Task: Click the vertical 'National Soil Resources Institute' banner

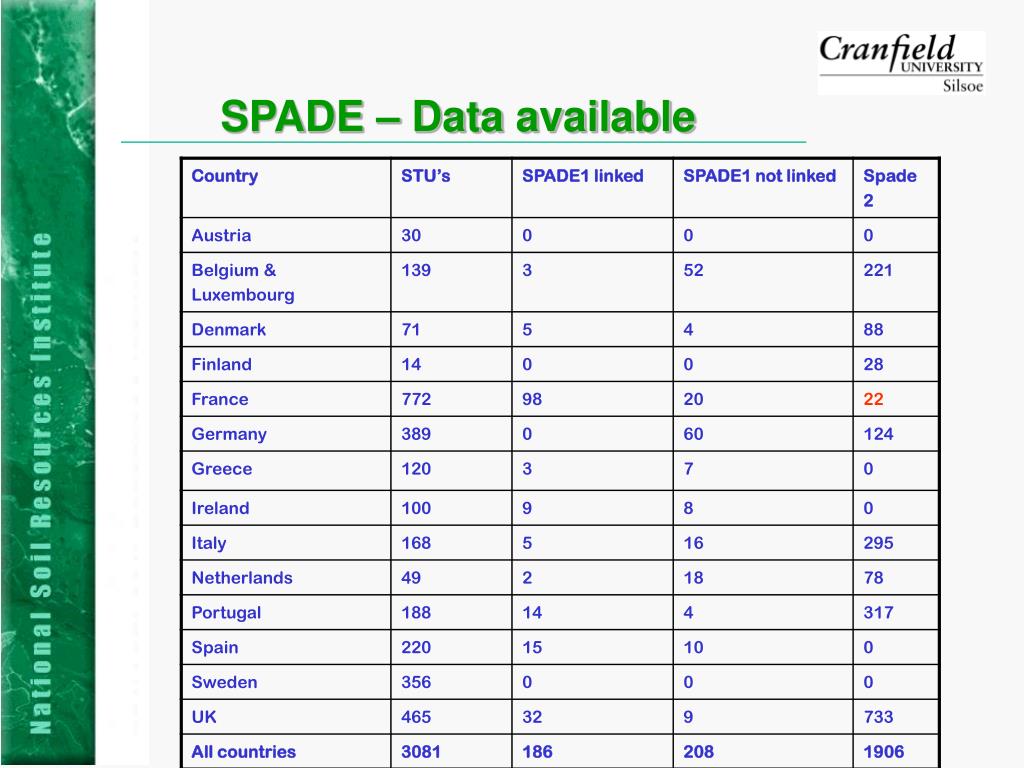Action: 42,483
